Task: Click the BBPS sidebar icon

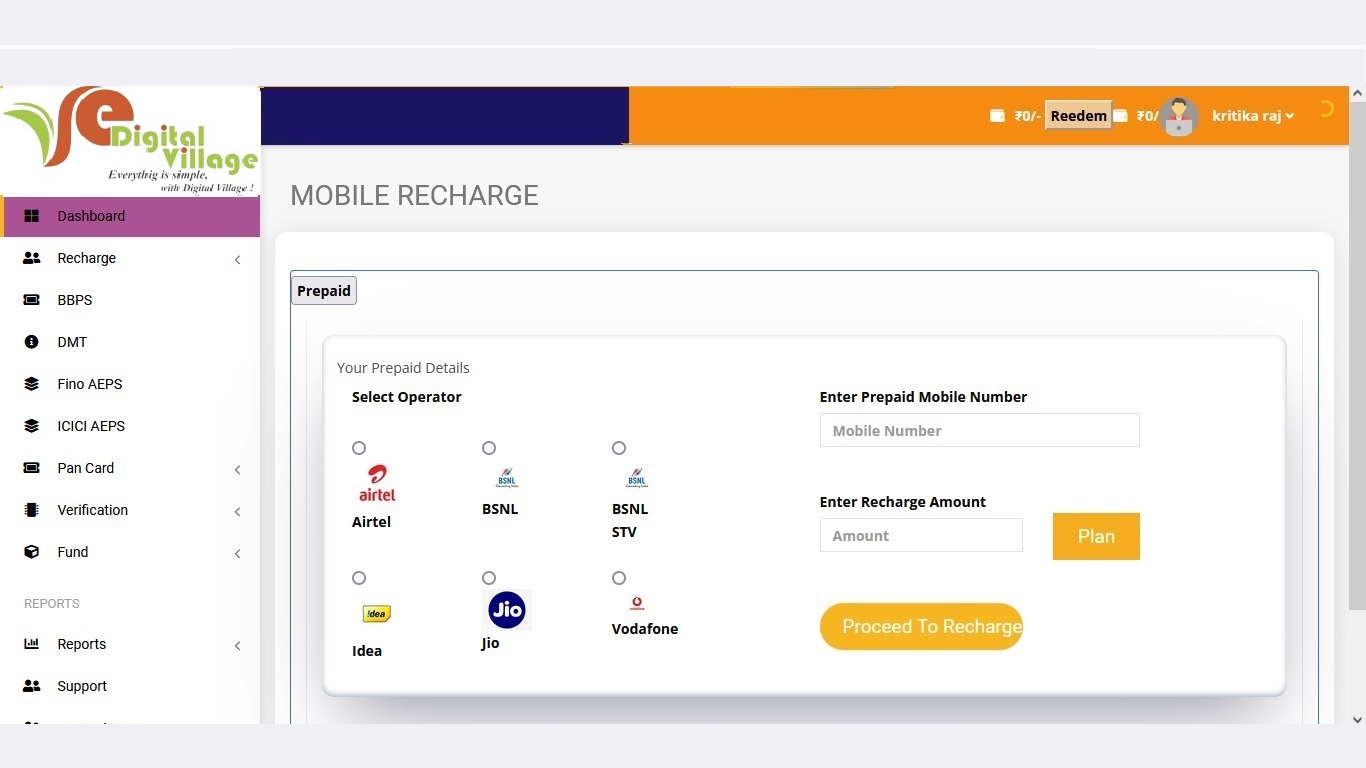Action: [31, 300]
